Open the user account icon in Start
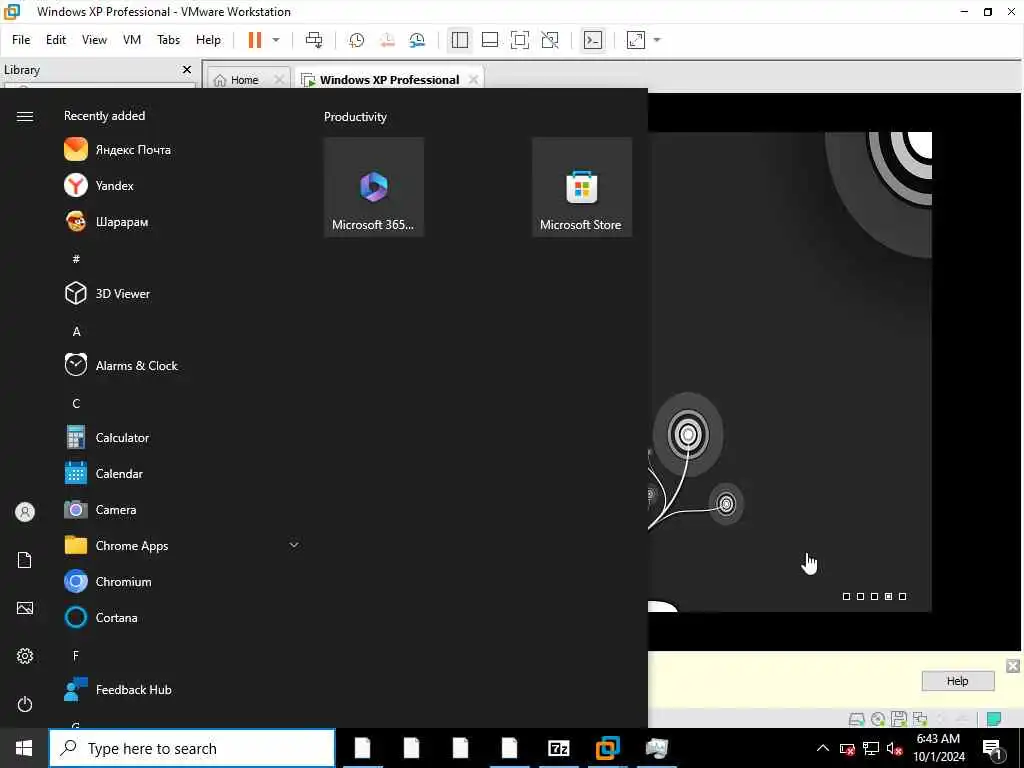Image resolution: width=1024 pixels, height=768 pixels. click(25, 512)
